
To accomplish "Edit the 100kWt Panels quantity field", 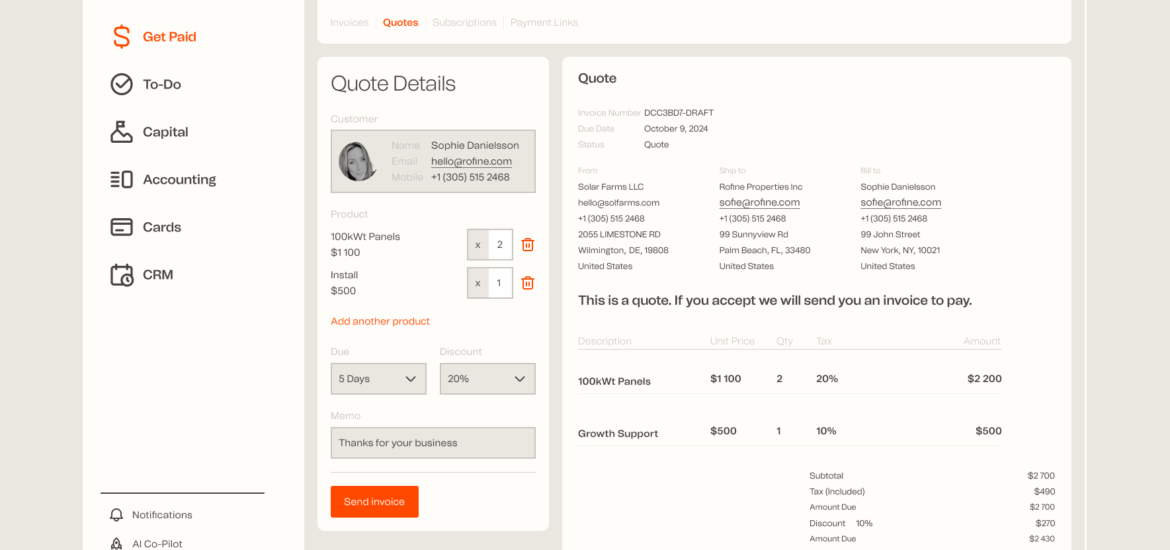I will click(499, 245).
